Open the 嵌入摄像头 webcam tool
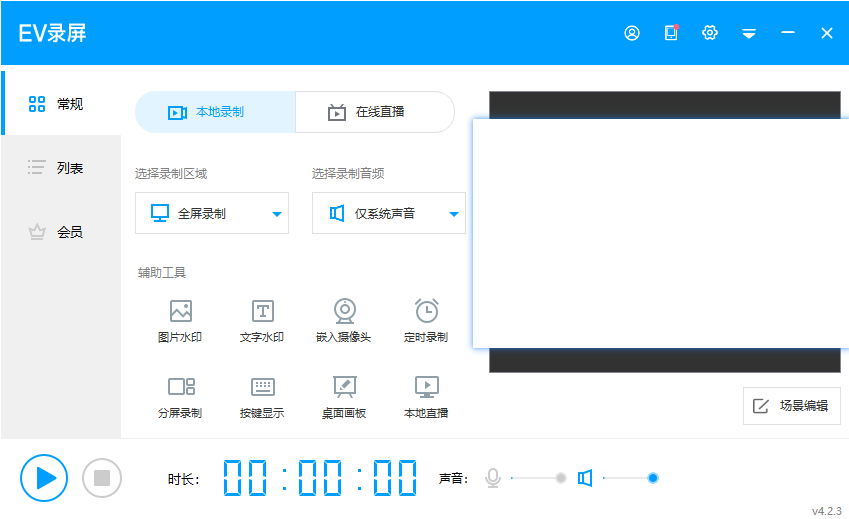Image resolution: width=849 pixels, height=519 pixels. pyautogui.click(x=344, y=321)
